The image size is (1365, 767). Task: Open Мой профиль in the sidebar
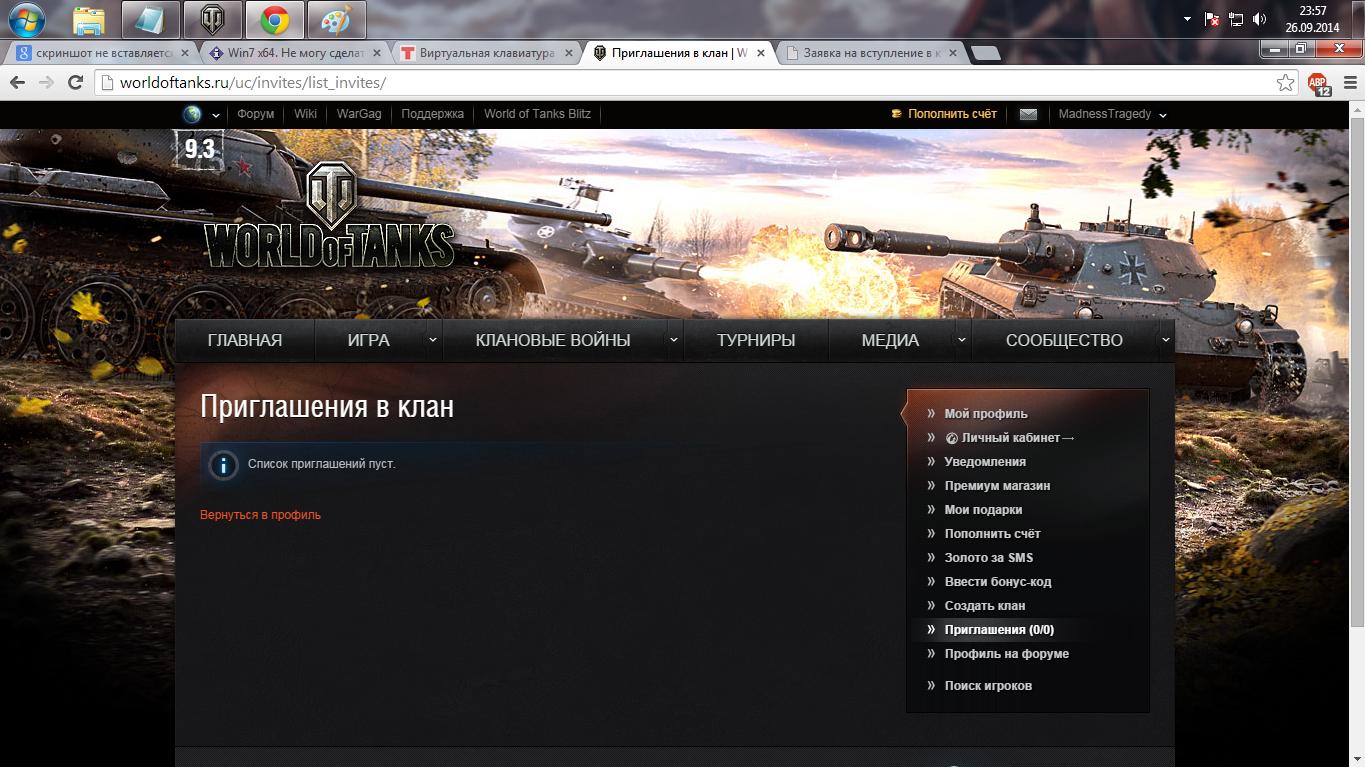click(986, 414)
